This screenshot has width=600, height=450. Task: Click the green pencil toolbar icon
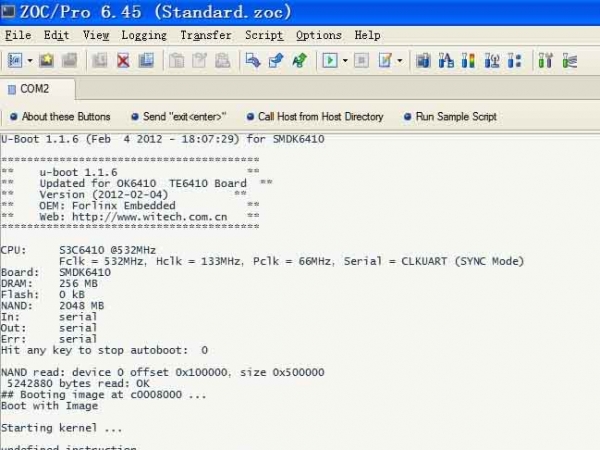[299, 60]
